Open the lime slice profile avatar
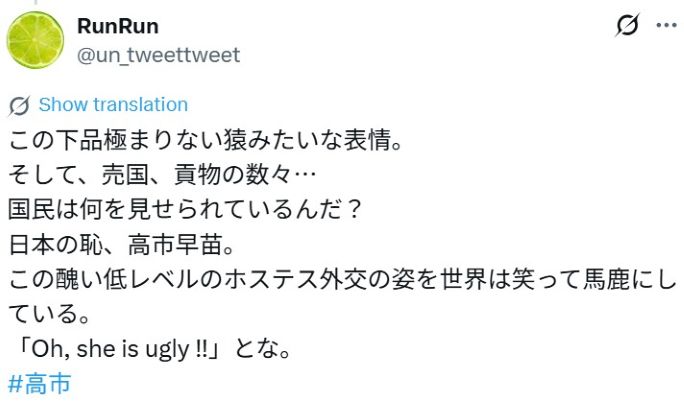684x405 pixels. [35, 40]
